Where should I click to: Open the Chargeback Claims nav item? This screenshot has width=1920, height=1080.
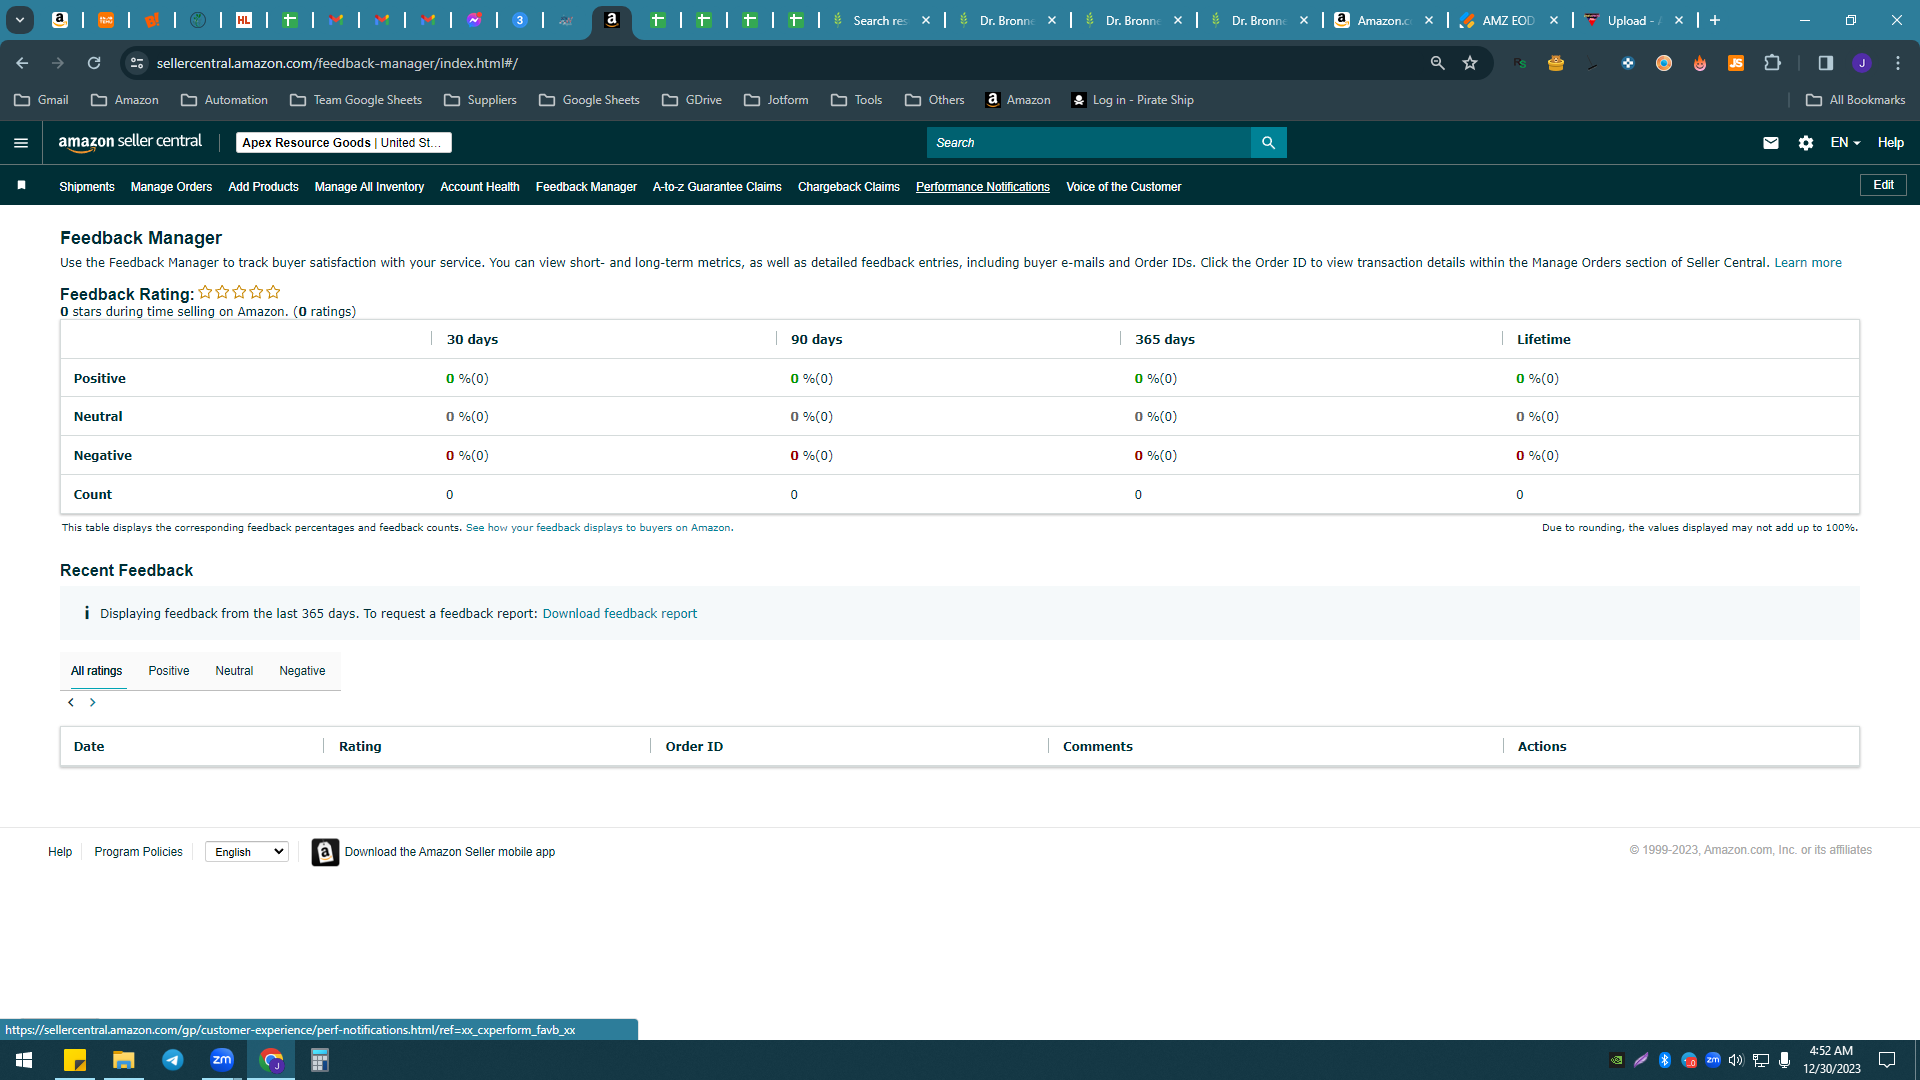click(x=849, y=187)
